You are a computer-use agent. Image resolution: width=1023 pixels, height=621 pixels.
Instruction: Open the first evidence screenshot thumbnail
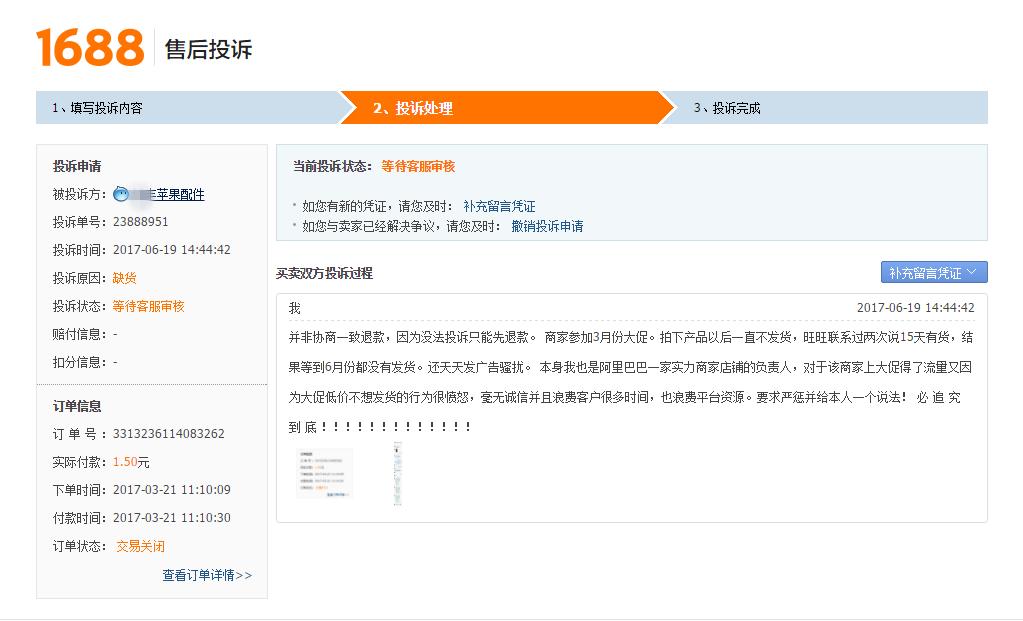click(322, 475)
